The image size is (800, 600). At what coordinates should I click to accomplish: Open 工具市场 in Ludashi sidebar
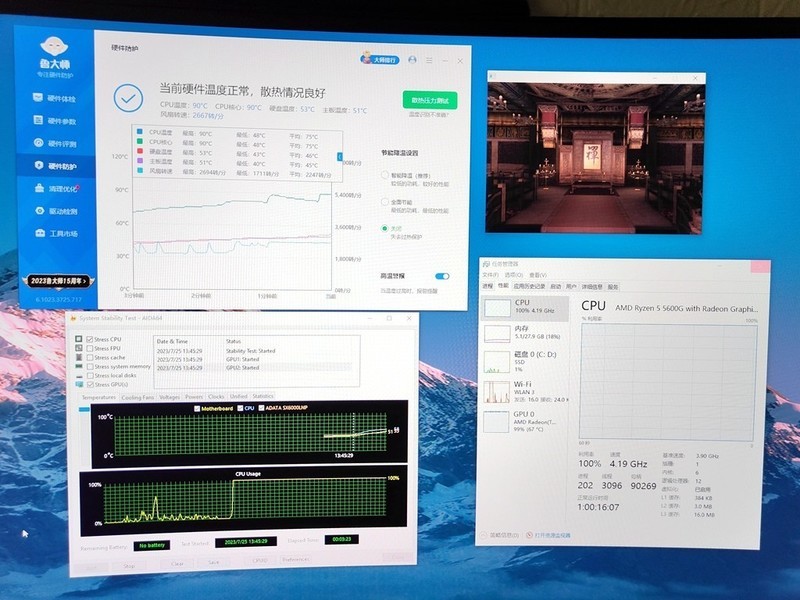pyautogui.click(x=57, y=233)
